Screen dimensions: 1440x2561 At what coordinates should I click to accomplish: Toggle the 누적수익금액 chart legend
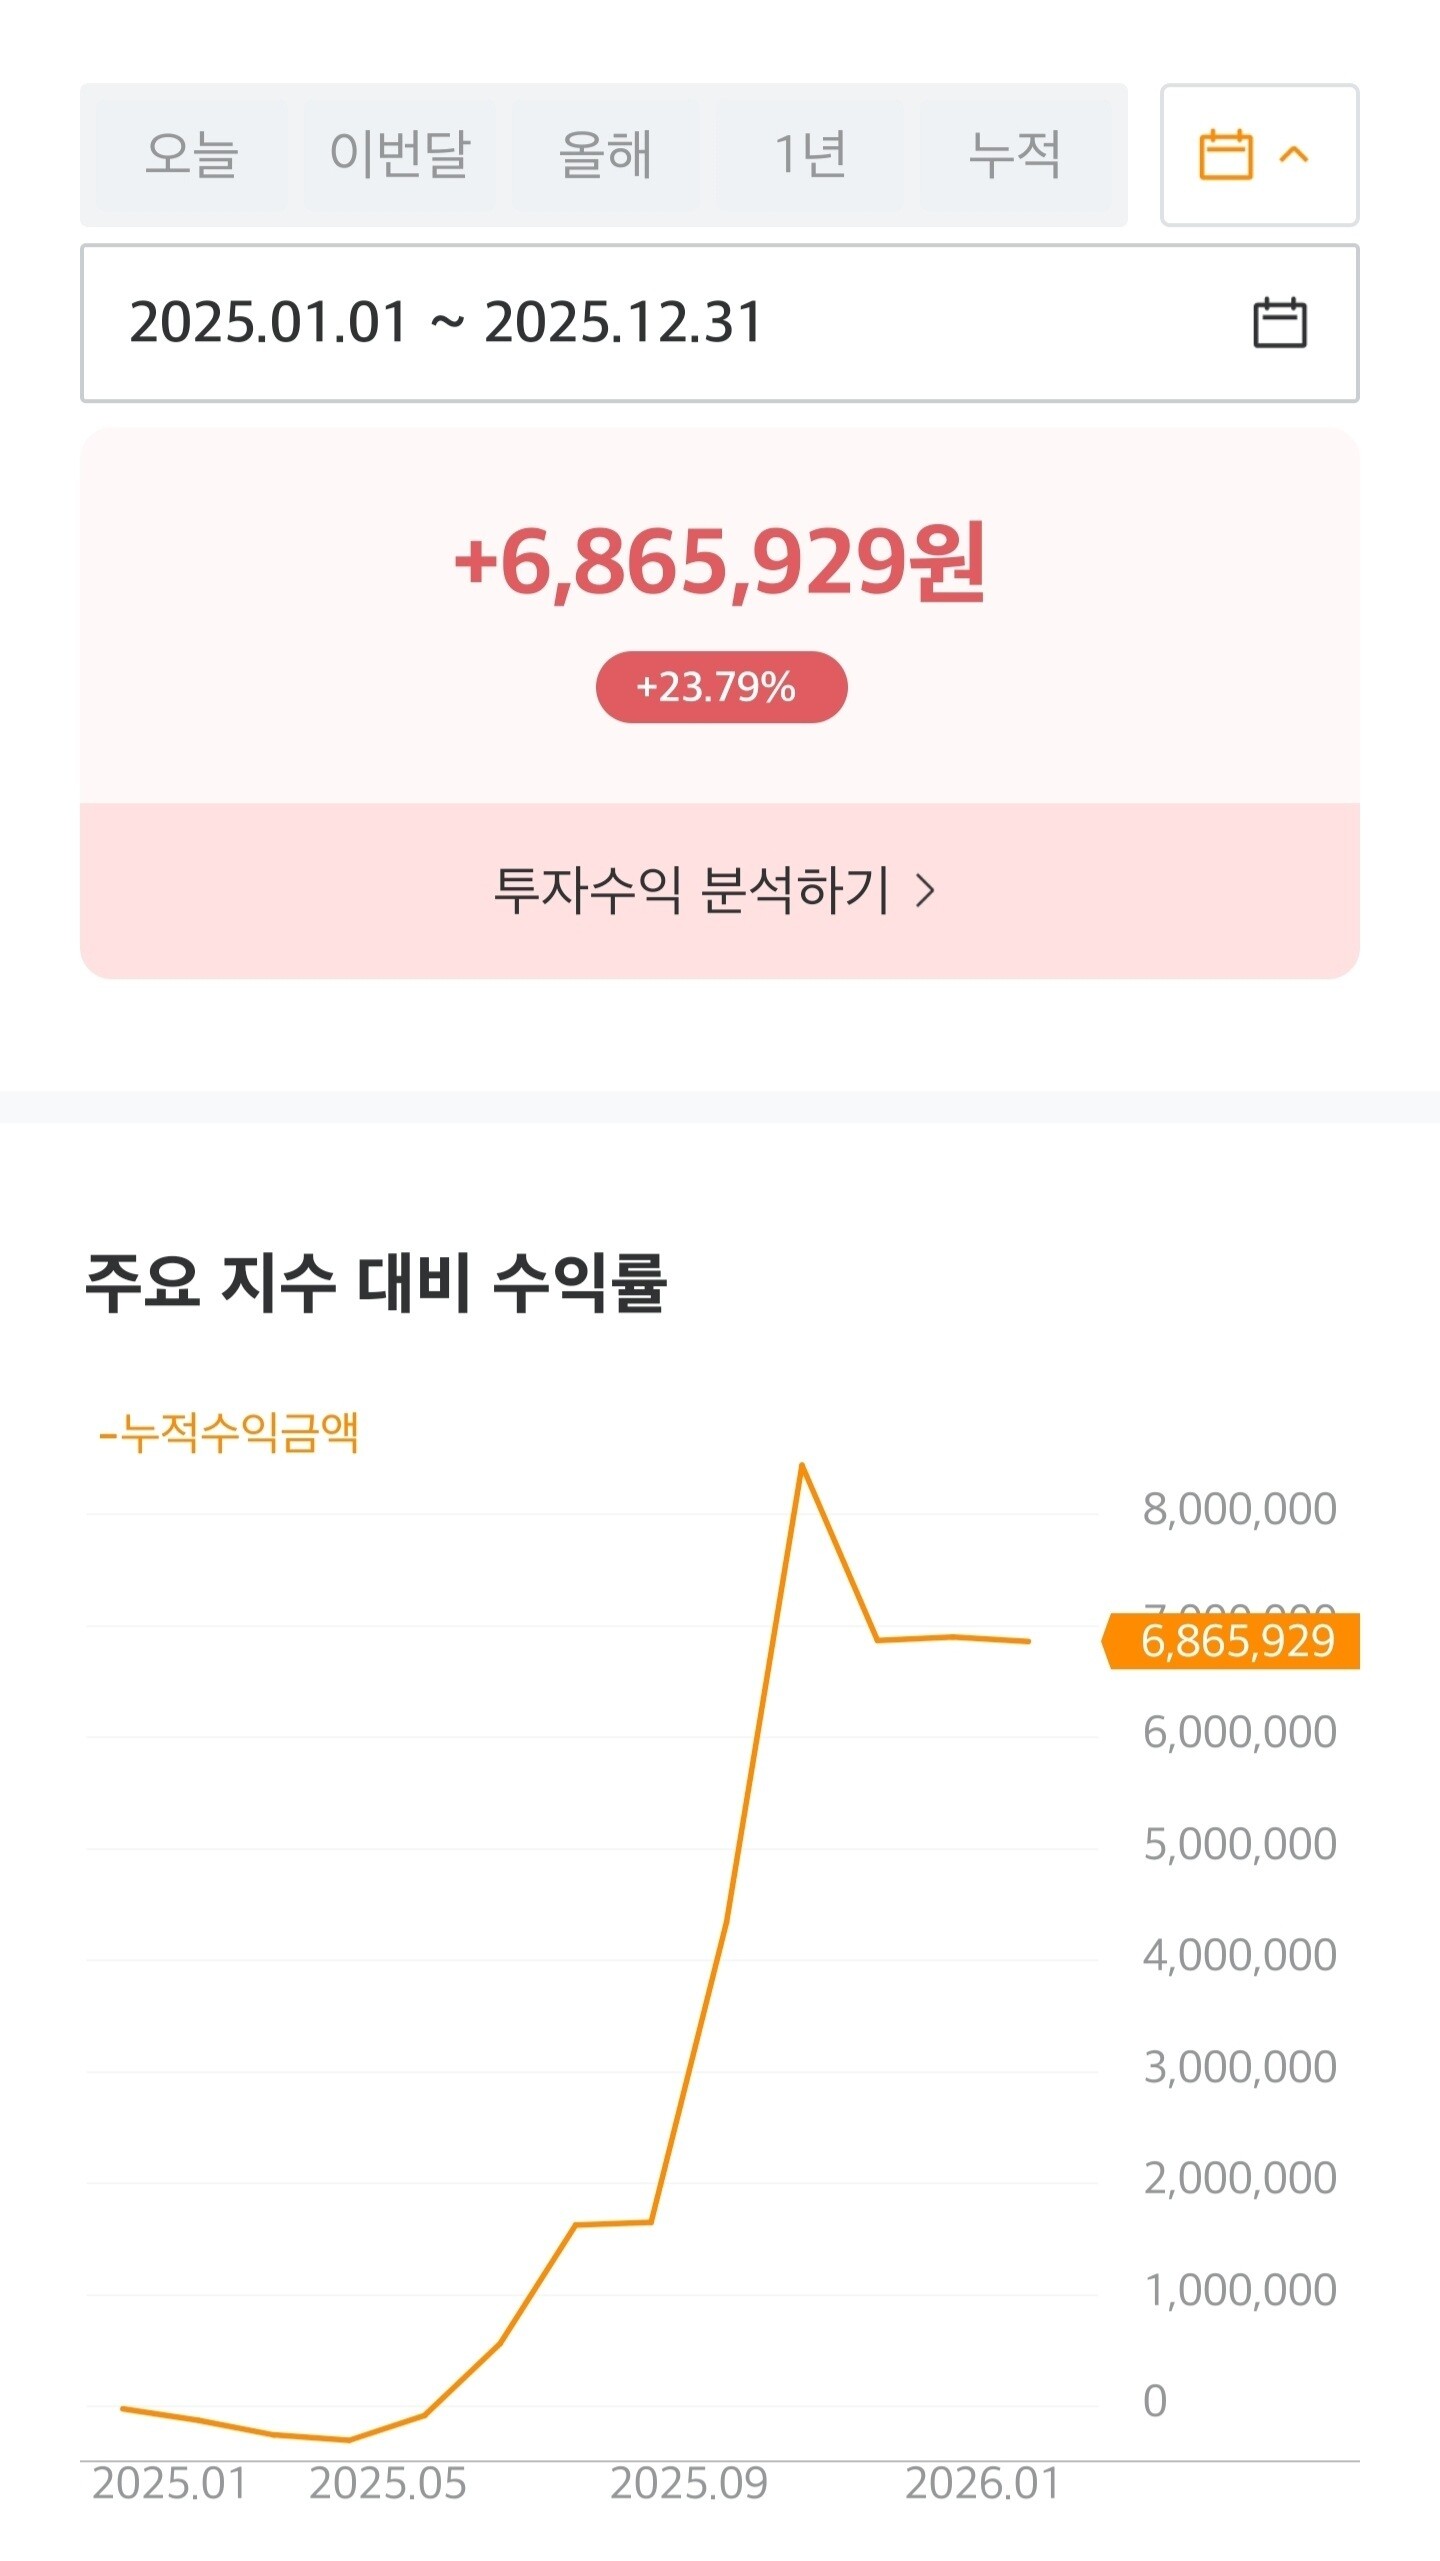[229, 1433]
